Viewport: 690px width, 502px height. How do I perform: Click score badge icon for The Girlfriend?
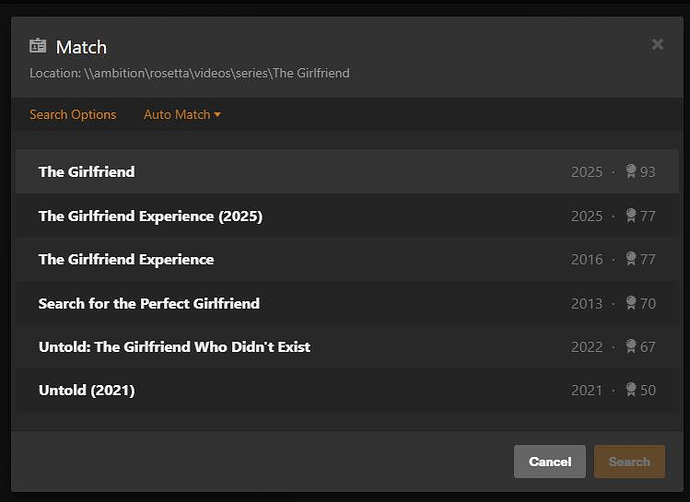click(x=631, y=171)
